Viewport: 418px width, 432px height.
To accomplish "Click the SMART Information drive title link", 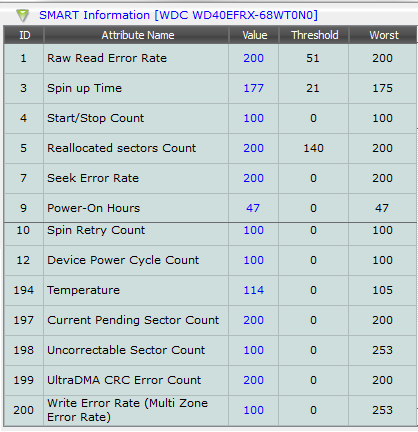I will [x=178, y=15].
